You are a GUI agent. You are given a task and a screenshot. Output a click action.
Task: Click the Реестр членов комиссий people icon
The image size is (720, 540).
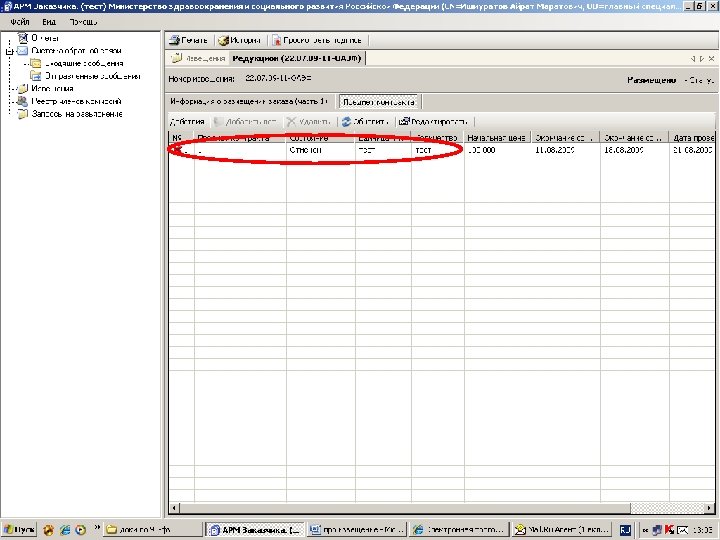tap(22, 101)
